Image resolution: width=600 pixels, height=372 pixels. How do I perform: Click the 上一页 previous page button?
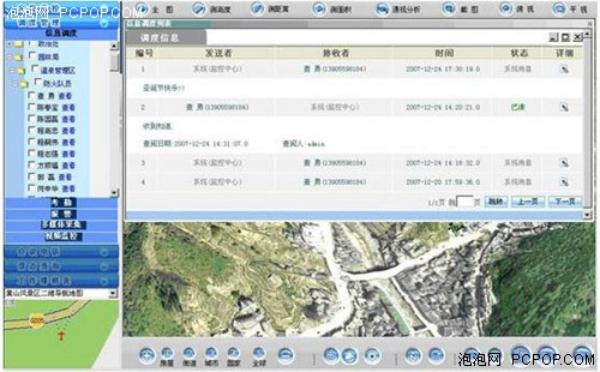point(528,201)
